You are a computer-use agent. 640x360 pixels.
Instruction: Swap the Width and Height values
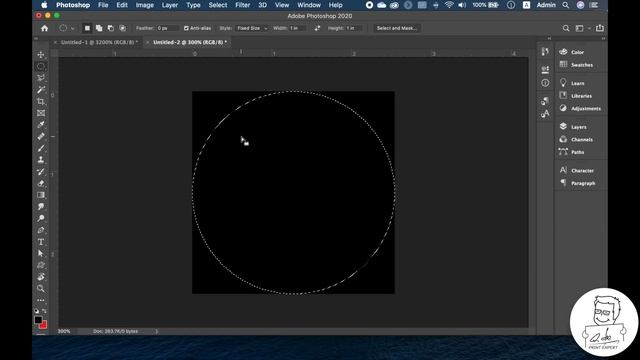pos(317,28)
